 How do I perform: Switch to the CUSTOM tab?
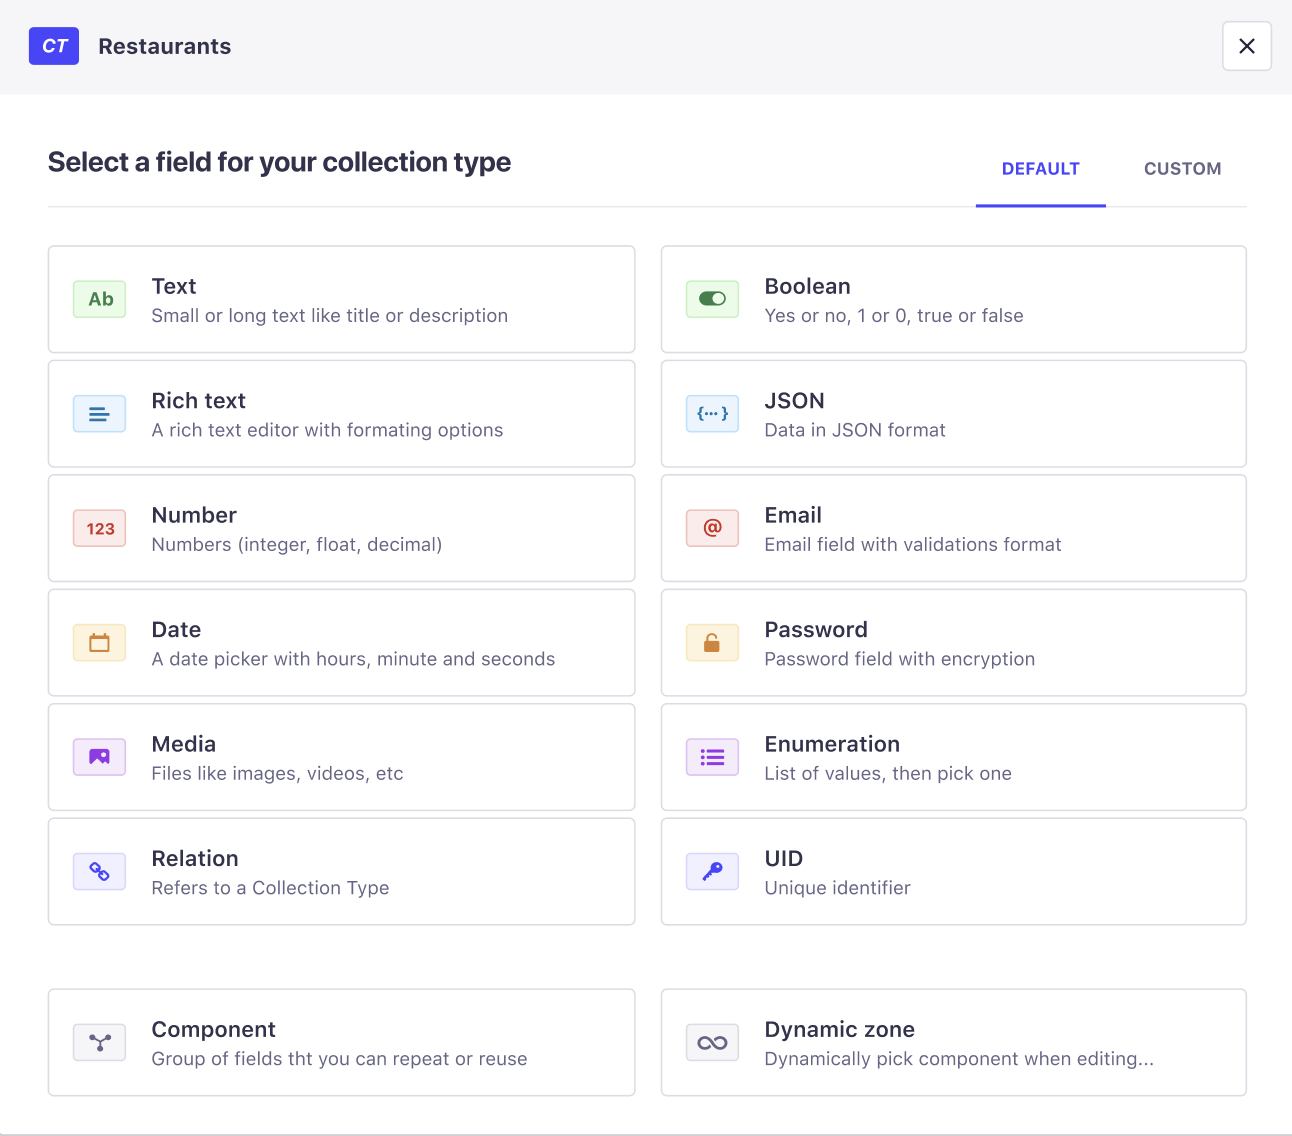coord(1182,169)
